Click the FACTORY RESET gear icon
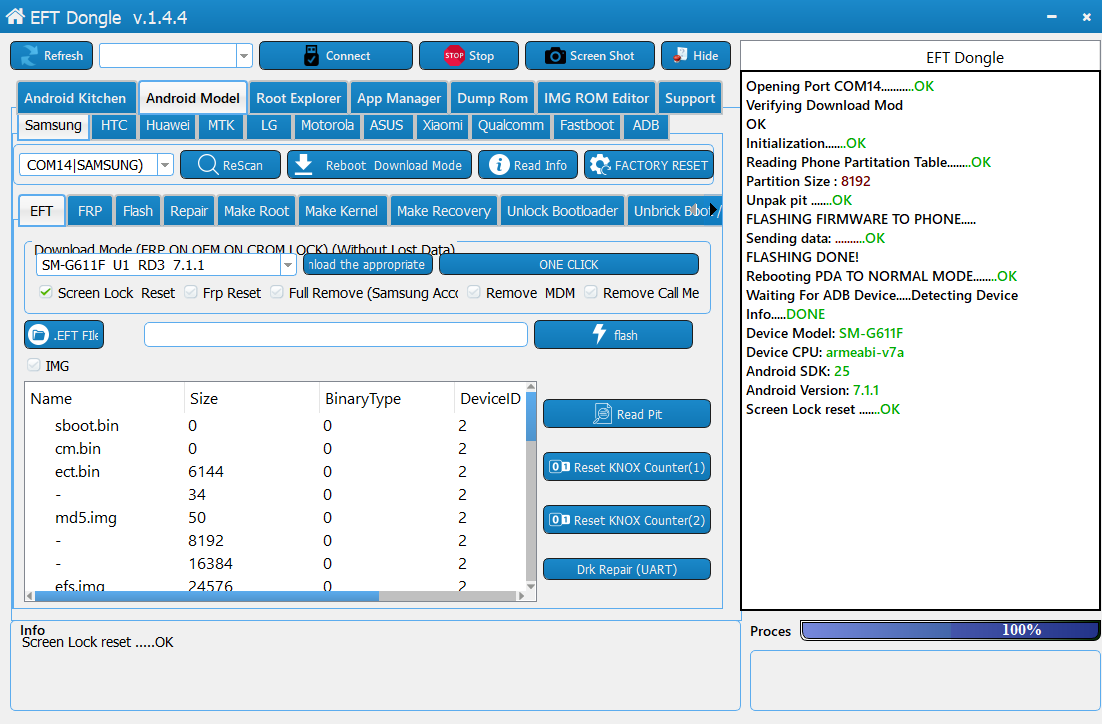The height and width of the screenshot is (724, 1102). 599,164
